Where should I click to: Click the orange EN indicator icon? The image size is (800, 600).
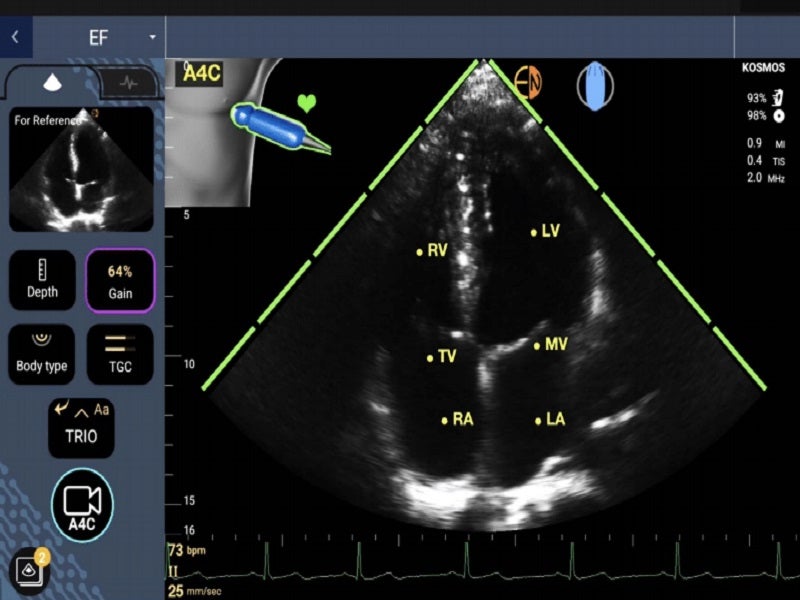pos(527,82)
